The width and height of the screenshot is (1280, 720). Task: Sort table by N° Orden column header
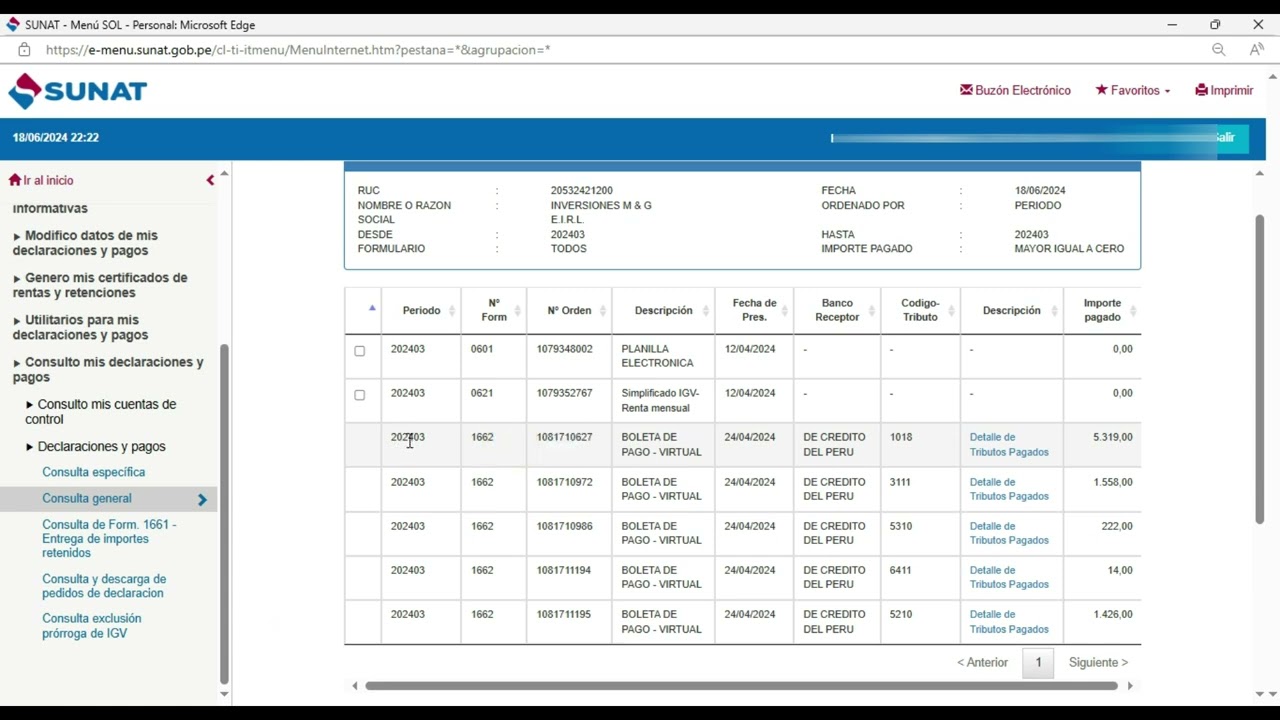569,311
